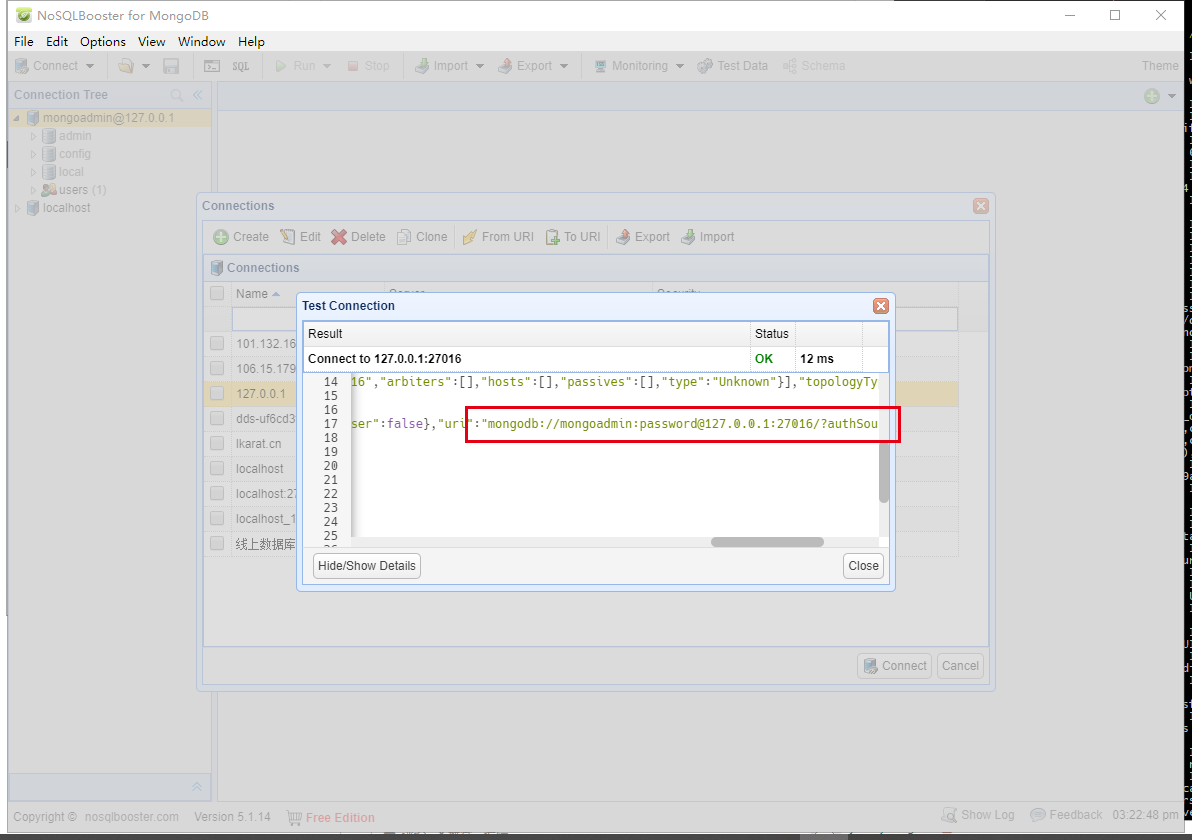
Task: Expand the Export dropdown arrow
Action: [564, 66]
